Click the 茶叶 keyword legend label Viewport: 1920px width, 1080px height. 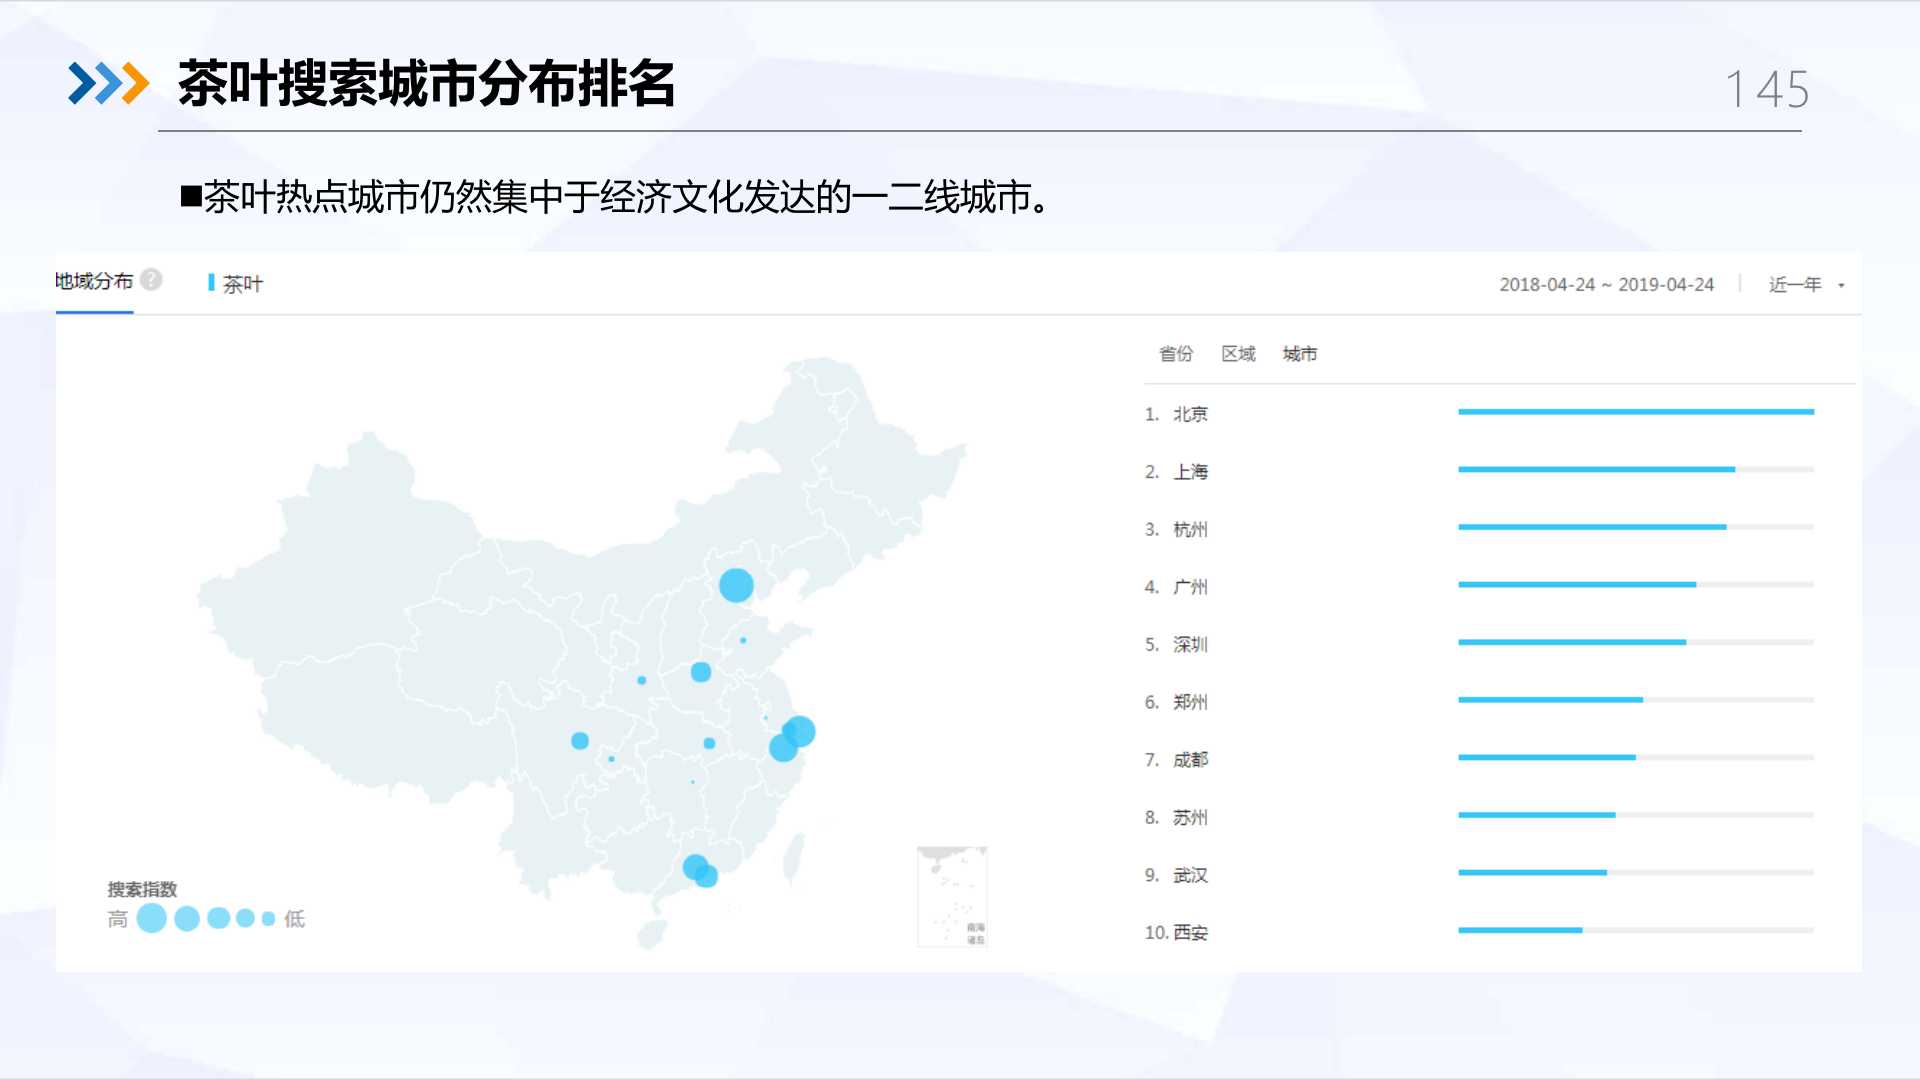(x=243, y=284)
